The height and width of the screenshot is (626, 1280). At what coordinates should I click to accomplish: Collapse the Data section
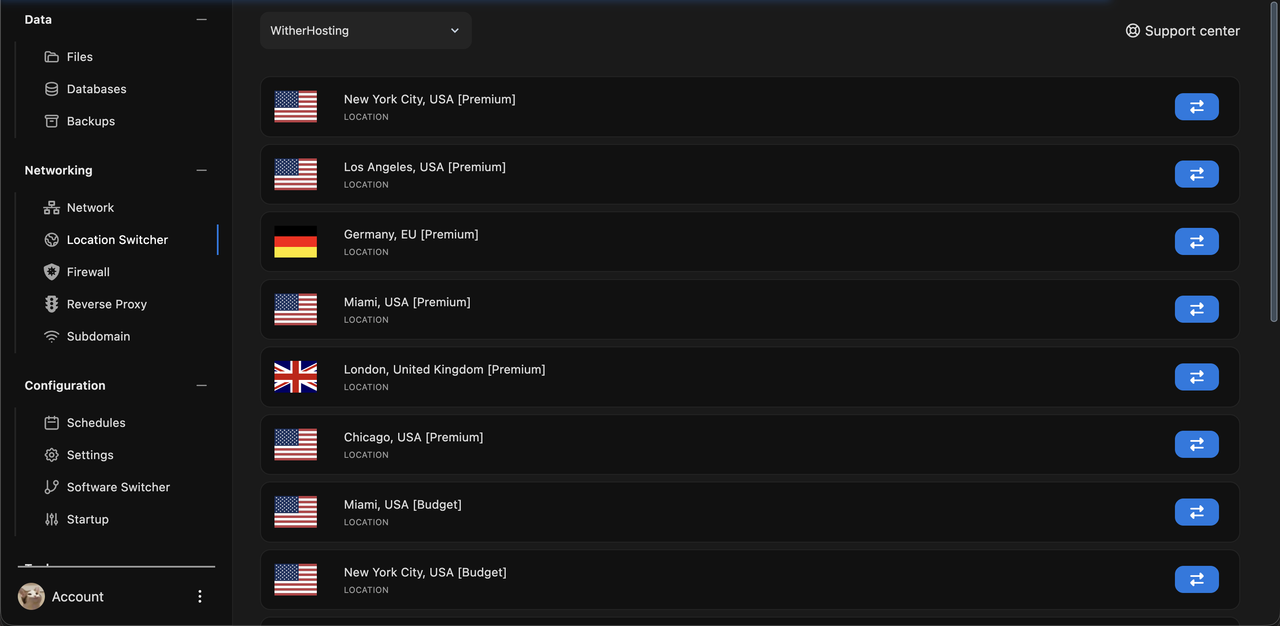click(202, 20)
